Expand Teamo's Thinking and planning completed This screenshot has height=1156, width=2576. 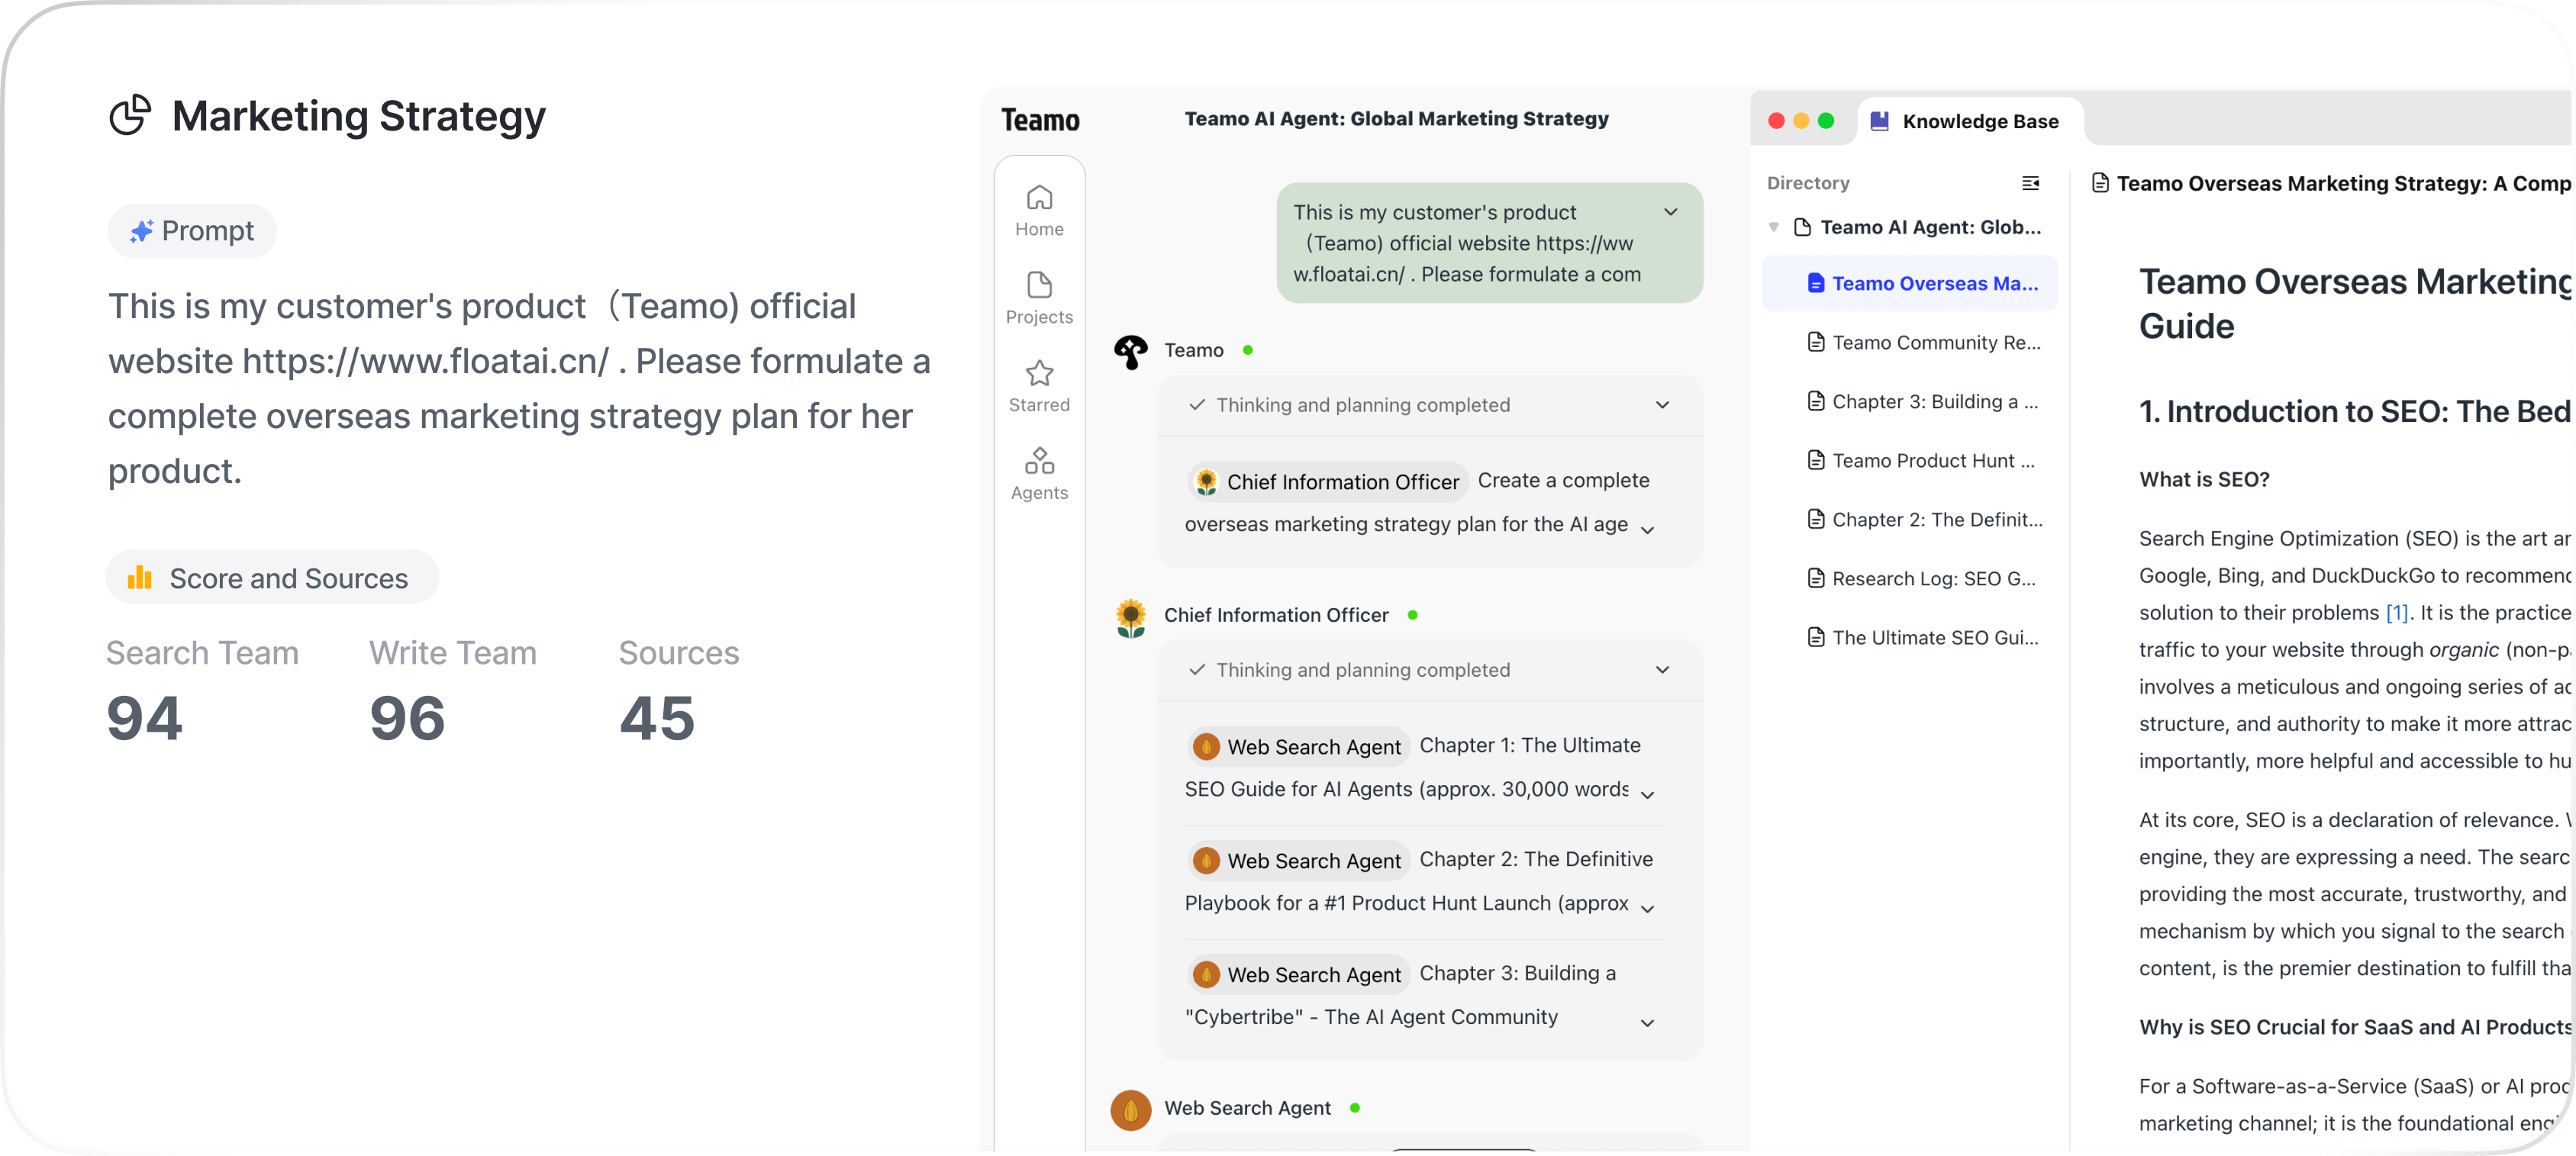(x=1662, y=405)
